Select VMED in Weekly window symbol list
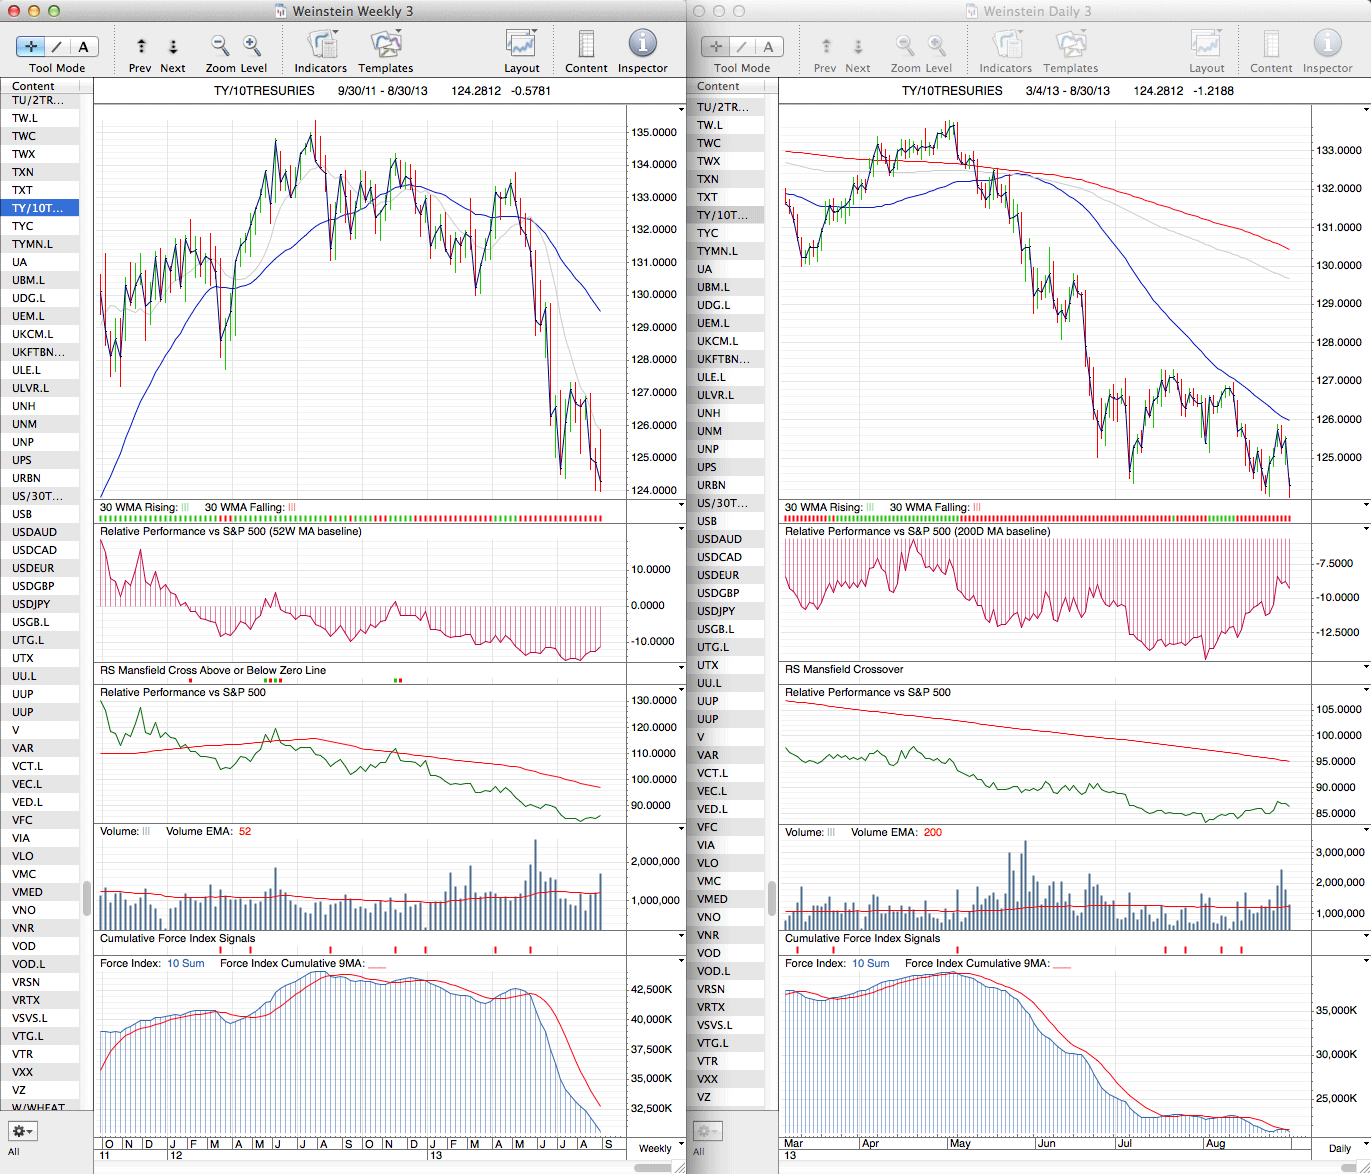The width and height of the screenshot is (1371, 1174). click(x=27, y=892)
